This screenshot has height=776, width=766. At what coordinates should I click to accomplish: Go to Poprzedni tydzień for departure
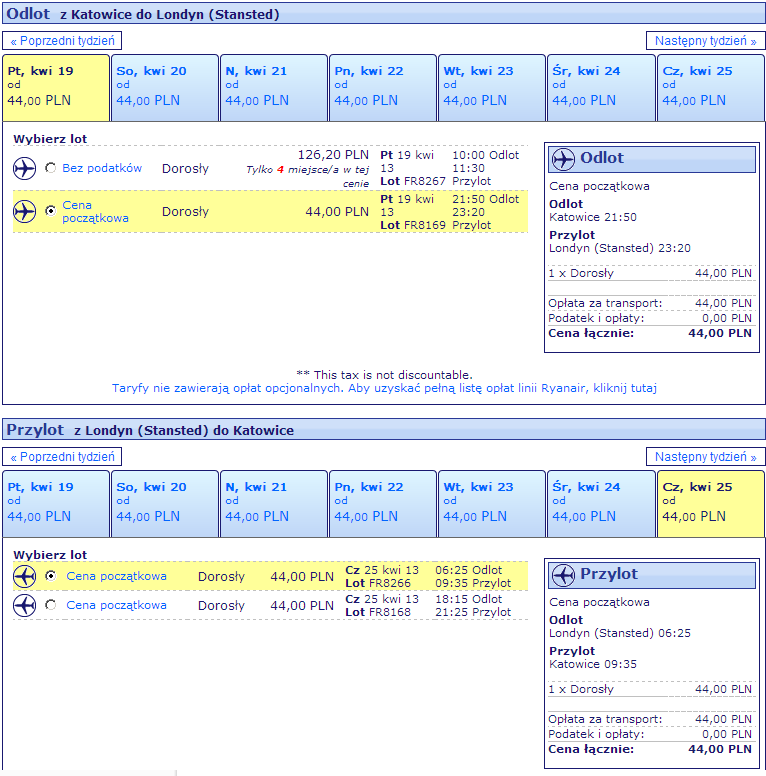click(62, 41)
